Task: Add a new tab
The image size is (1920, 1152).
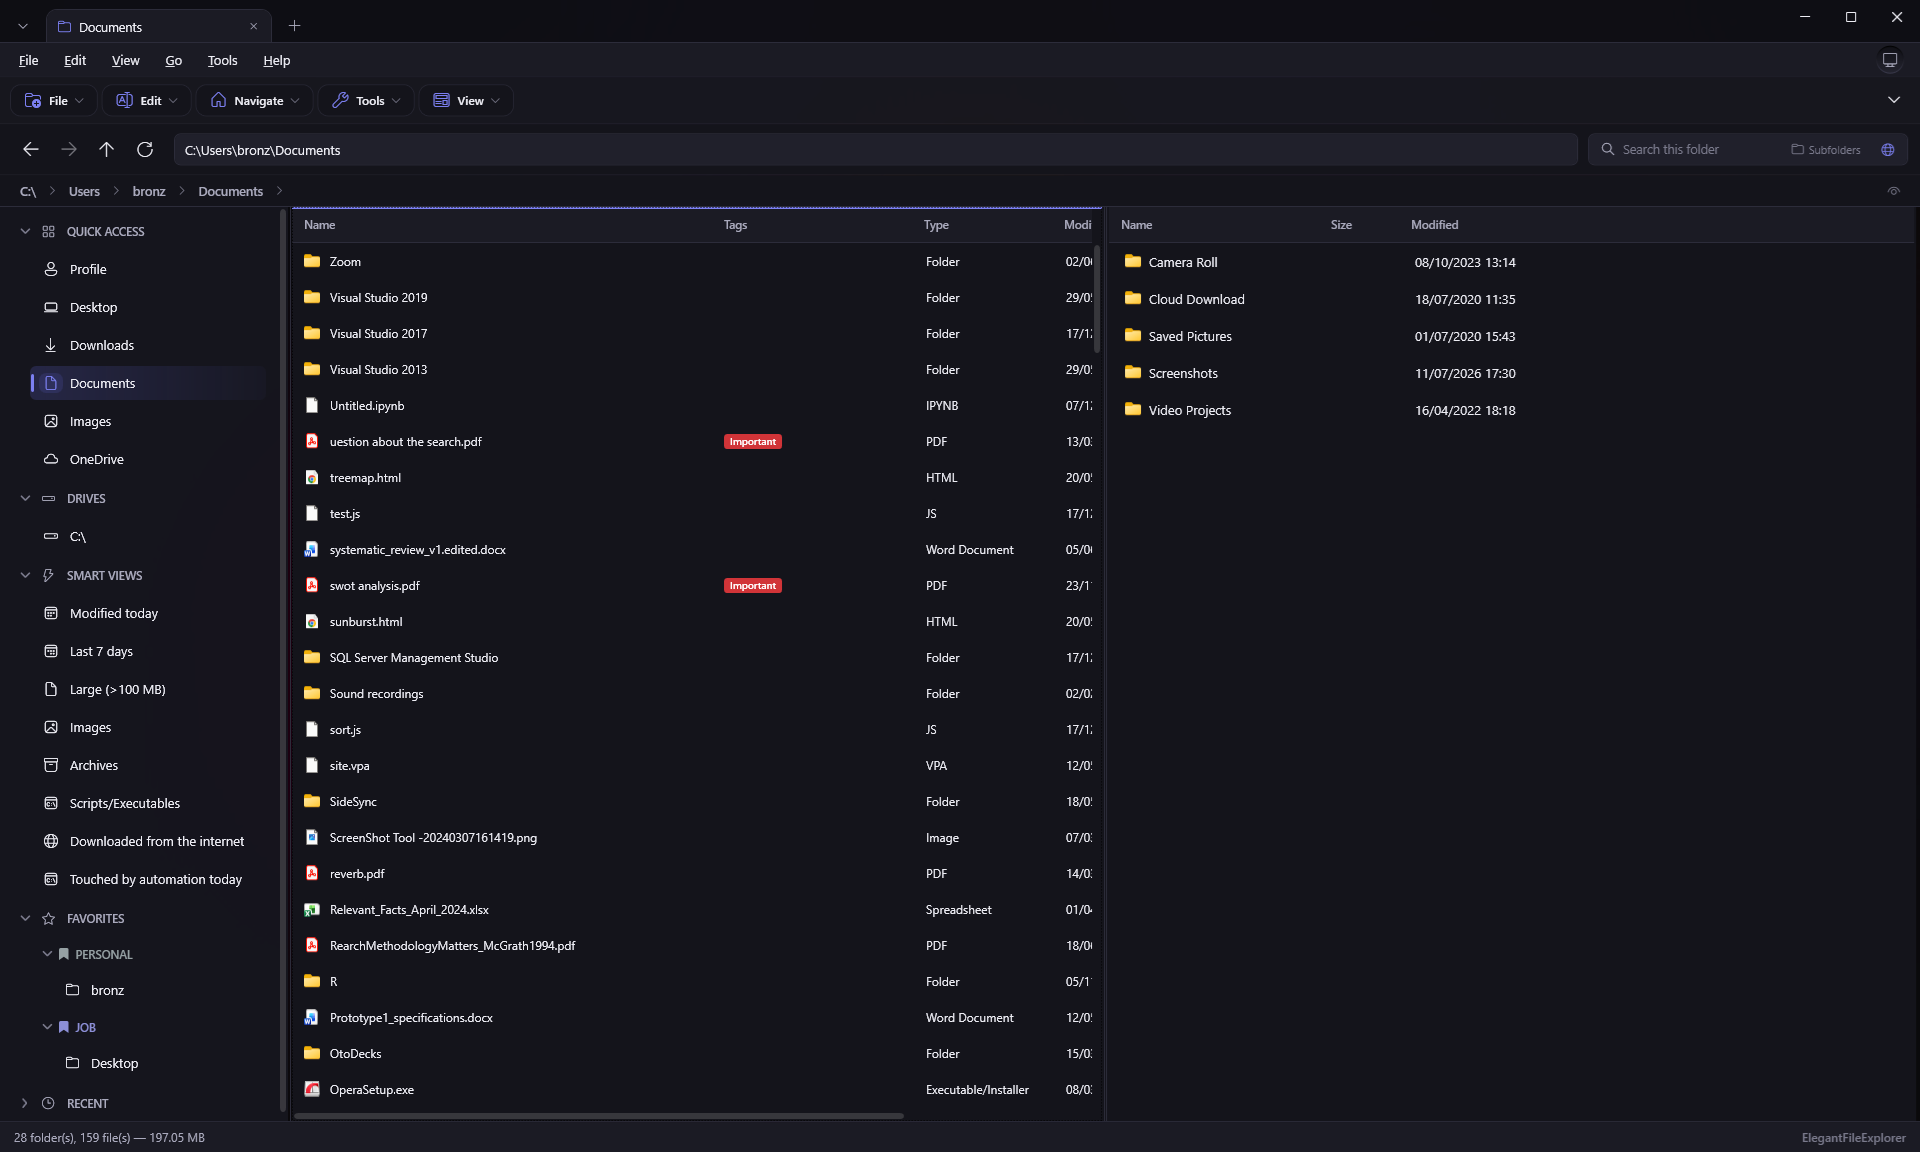Action: click(294, 26)
